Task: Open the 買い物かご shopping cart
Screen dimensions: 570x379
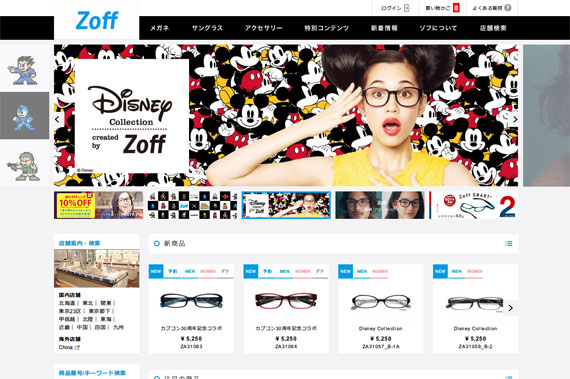Action: point(438,8)
